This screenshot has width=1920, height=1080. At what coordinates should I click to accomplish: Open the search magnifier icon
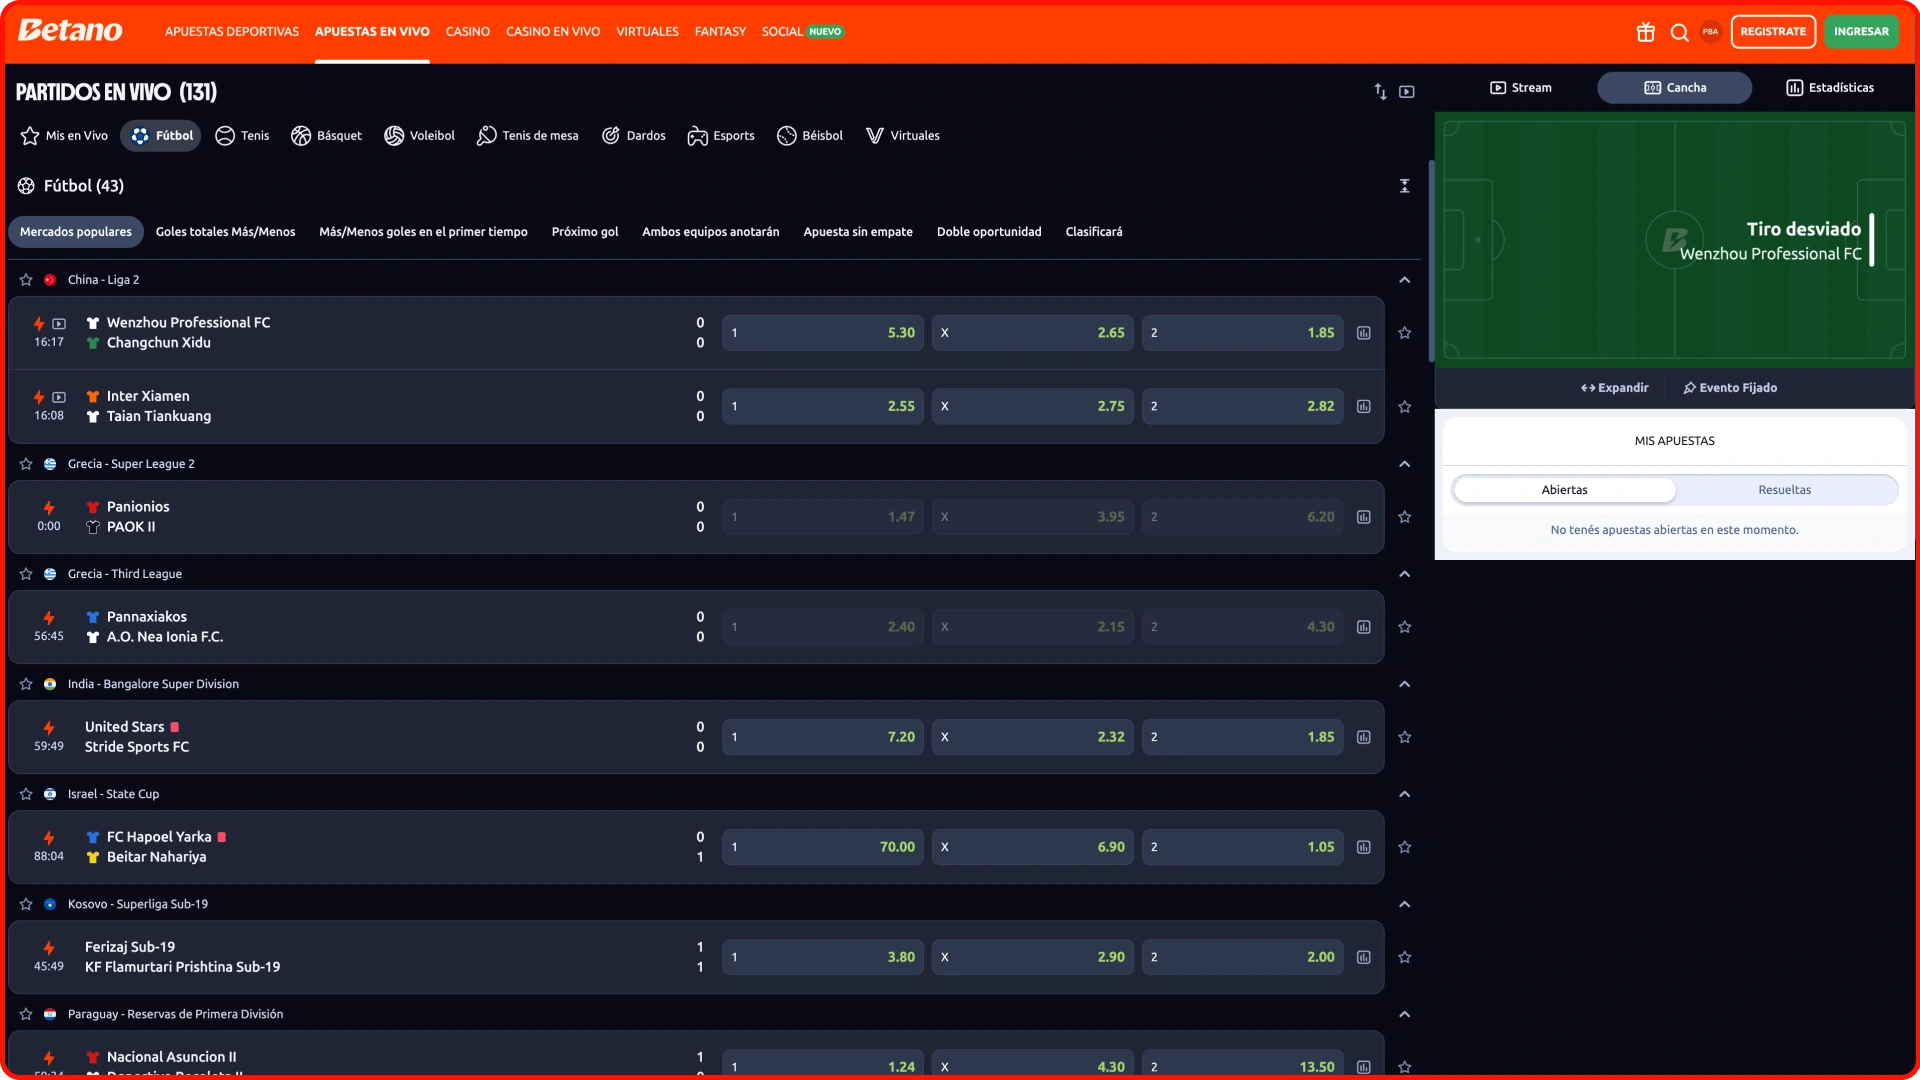click(1679, 32)
